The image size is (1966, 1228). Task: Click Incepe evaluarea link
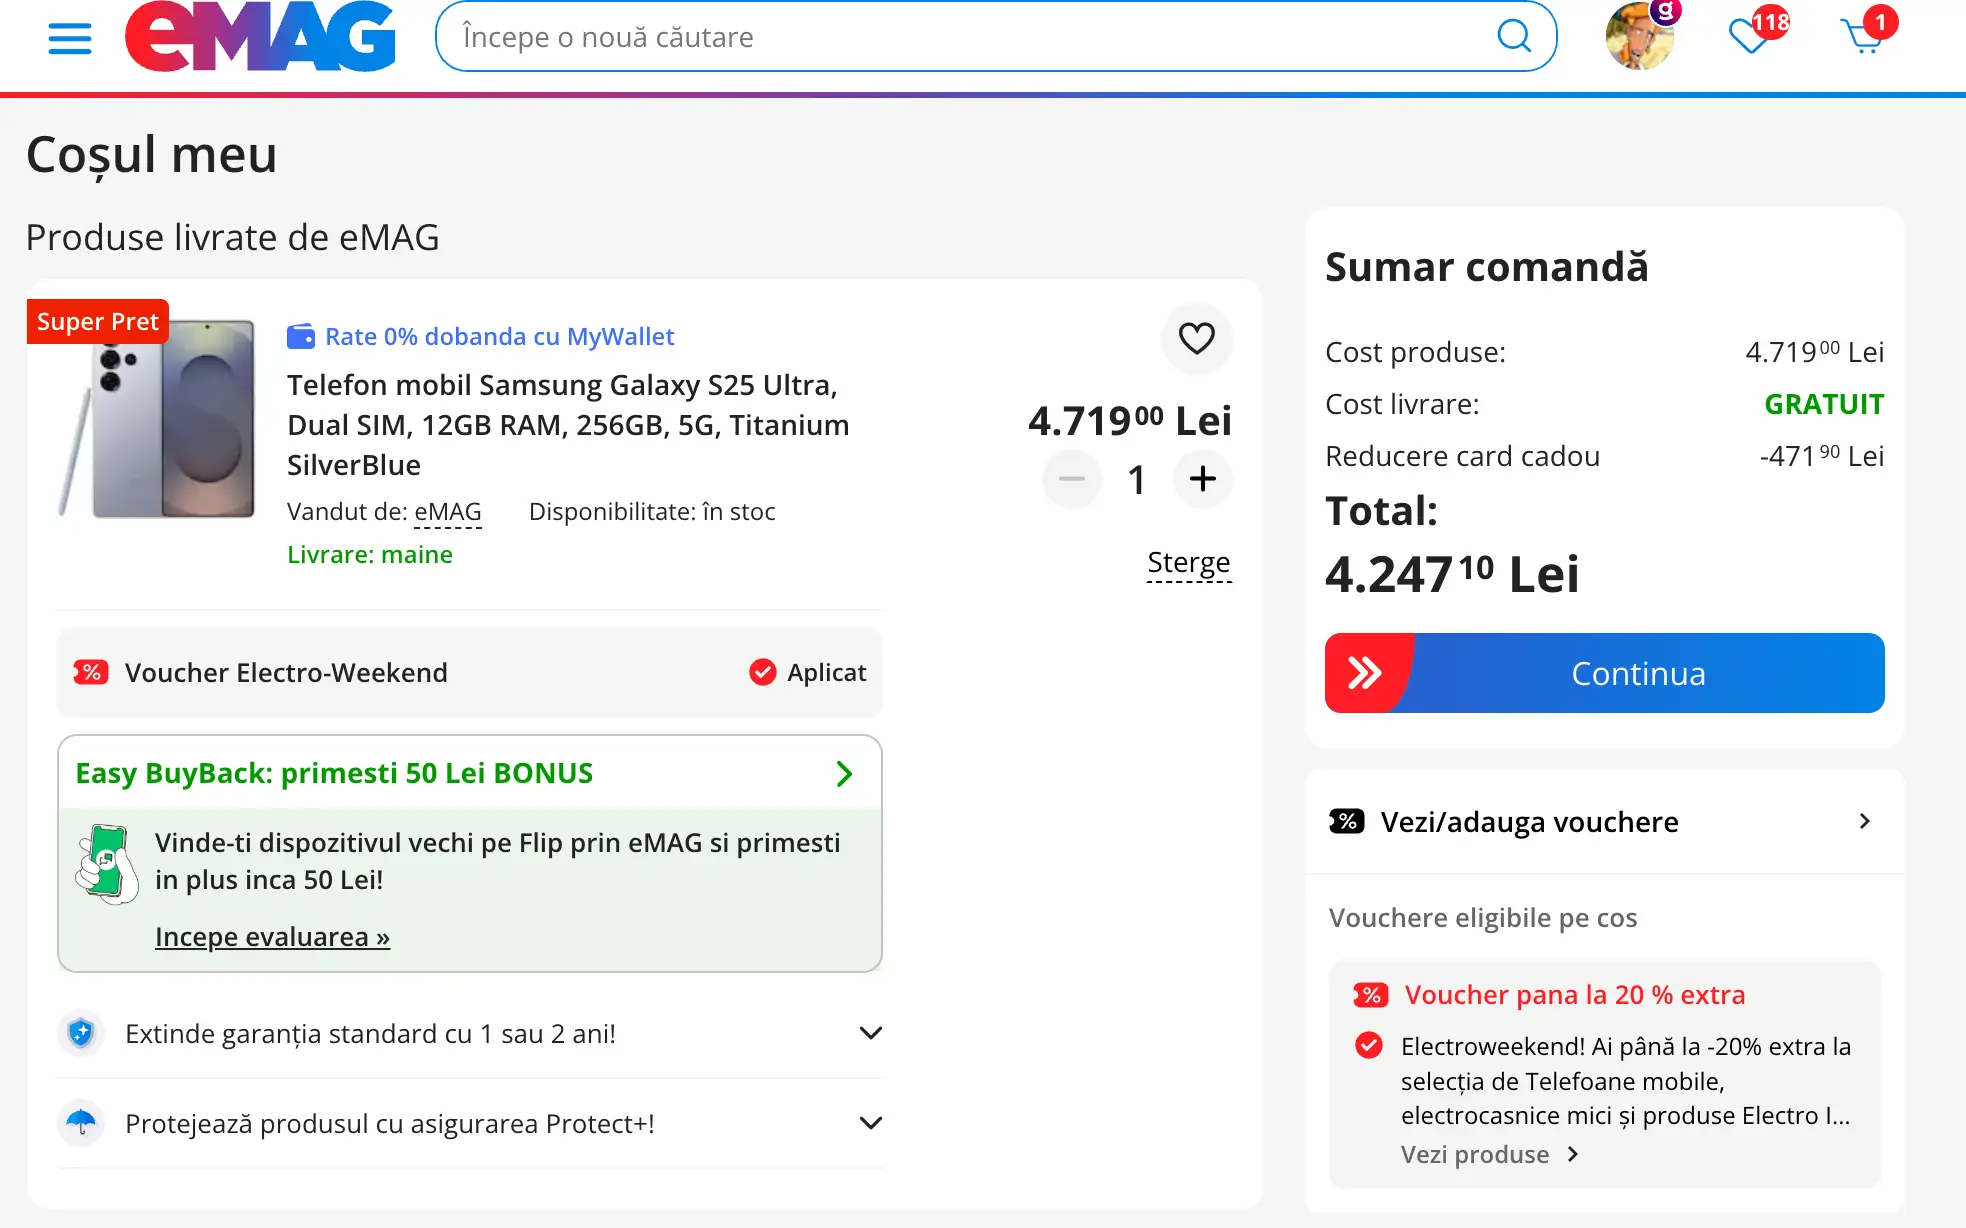click(272, 937)
